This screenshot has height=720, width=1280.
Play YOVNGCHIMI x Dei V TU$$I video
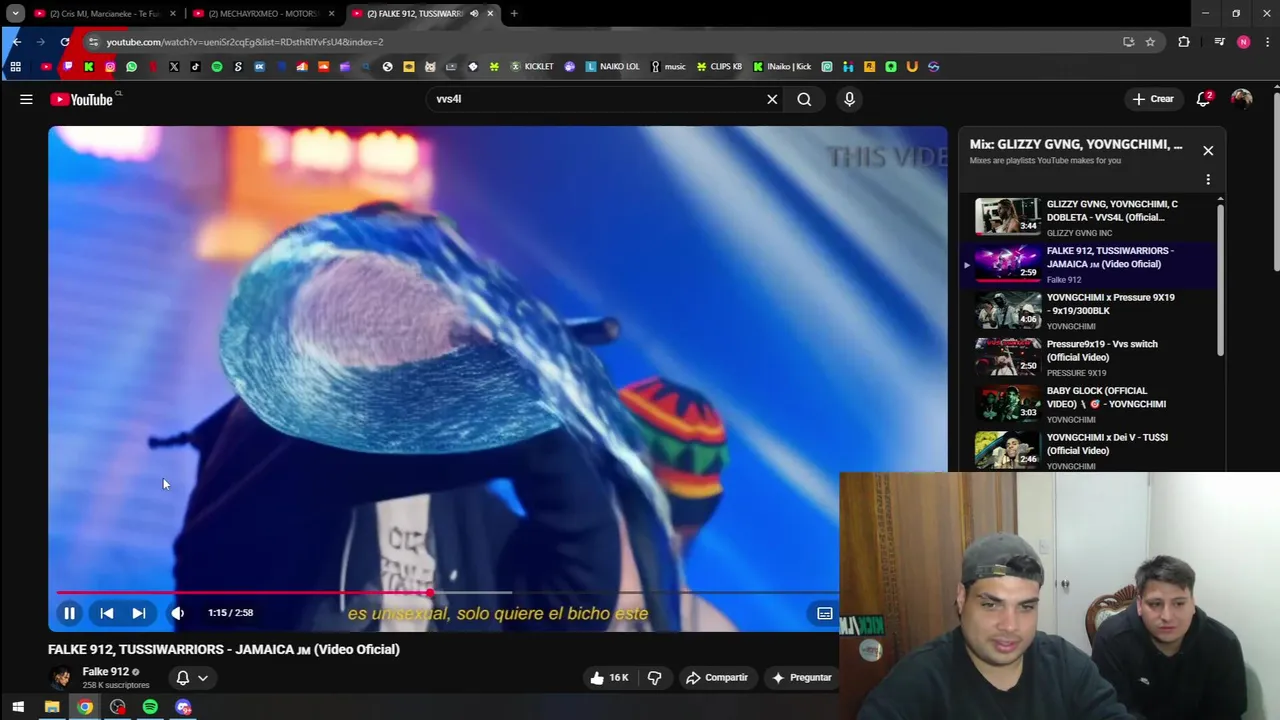click(1089, 450)
